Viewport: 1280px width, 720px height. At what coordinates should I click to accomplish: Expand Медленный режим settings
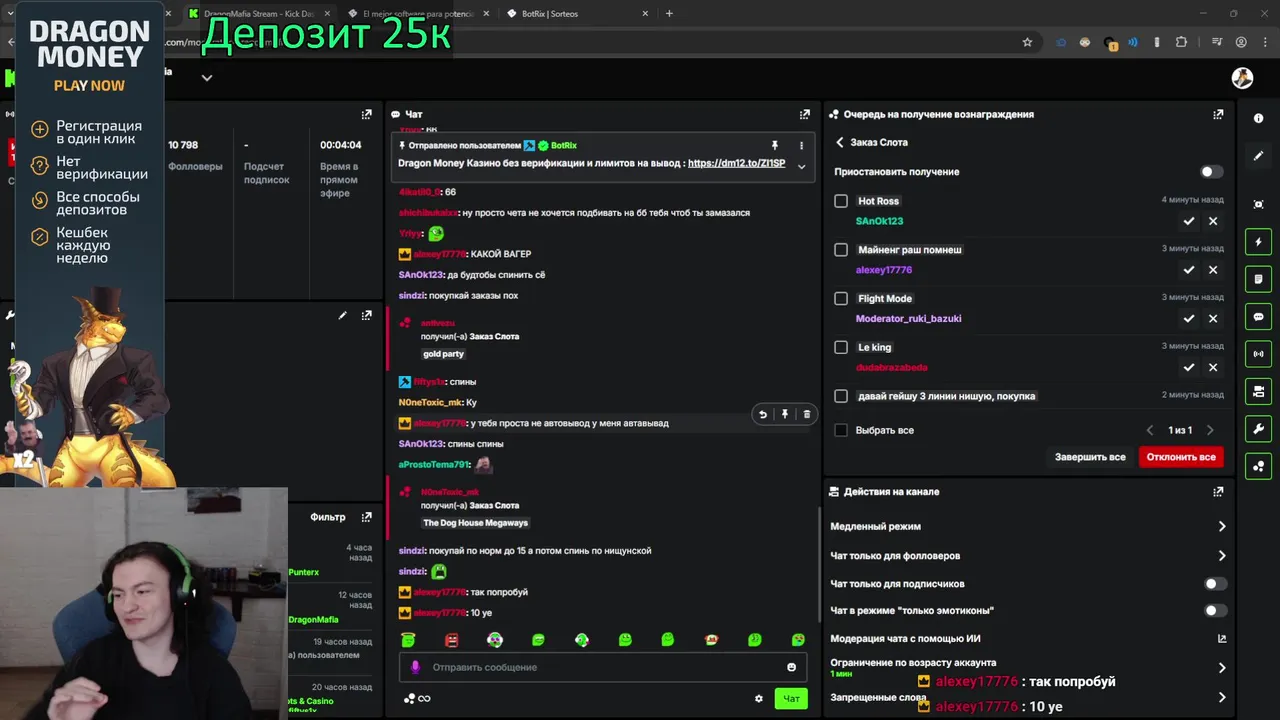(x=1222, y=526)
